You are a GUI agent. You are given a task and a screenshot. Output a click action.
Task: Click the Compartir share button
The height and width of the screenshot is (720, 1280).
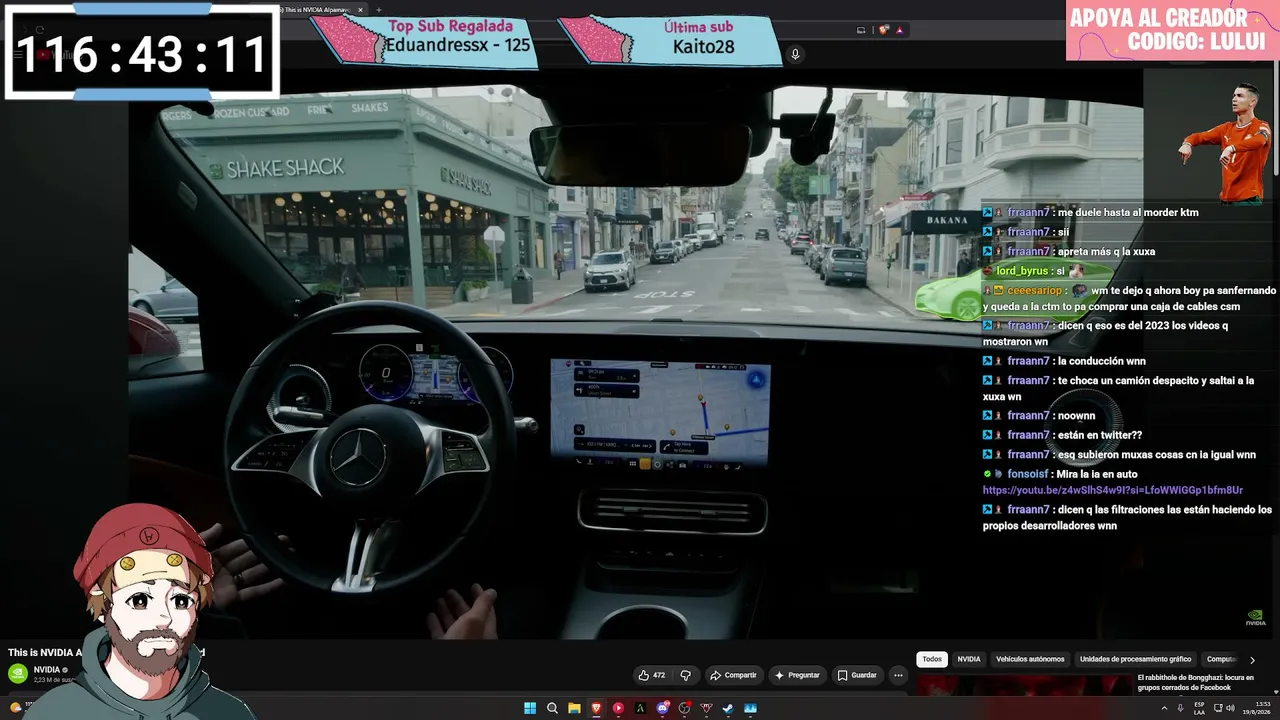(733, 675)
